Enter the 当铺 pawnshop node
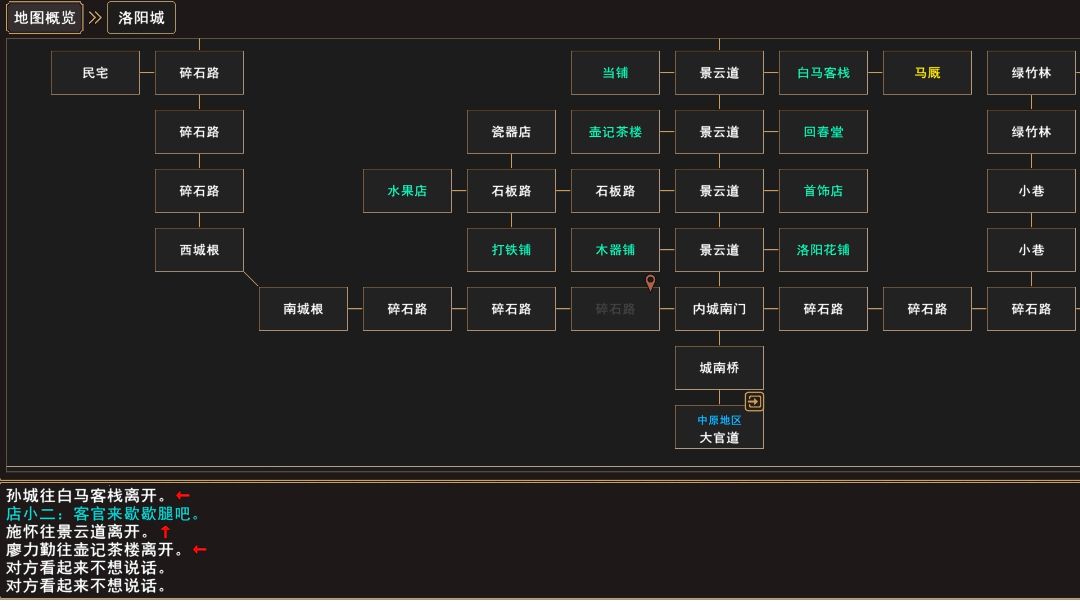 615,72
